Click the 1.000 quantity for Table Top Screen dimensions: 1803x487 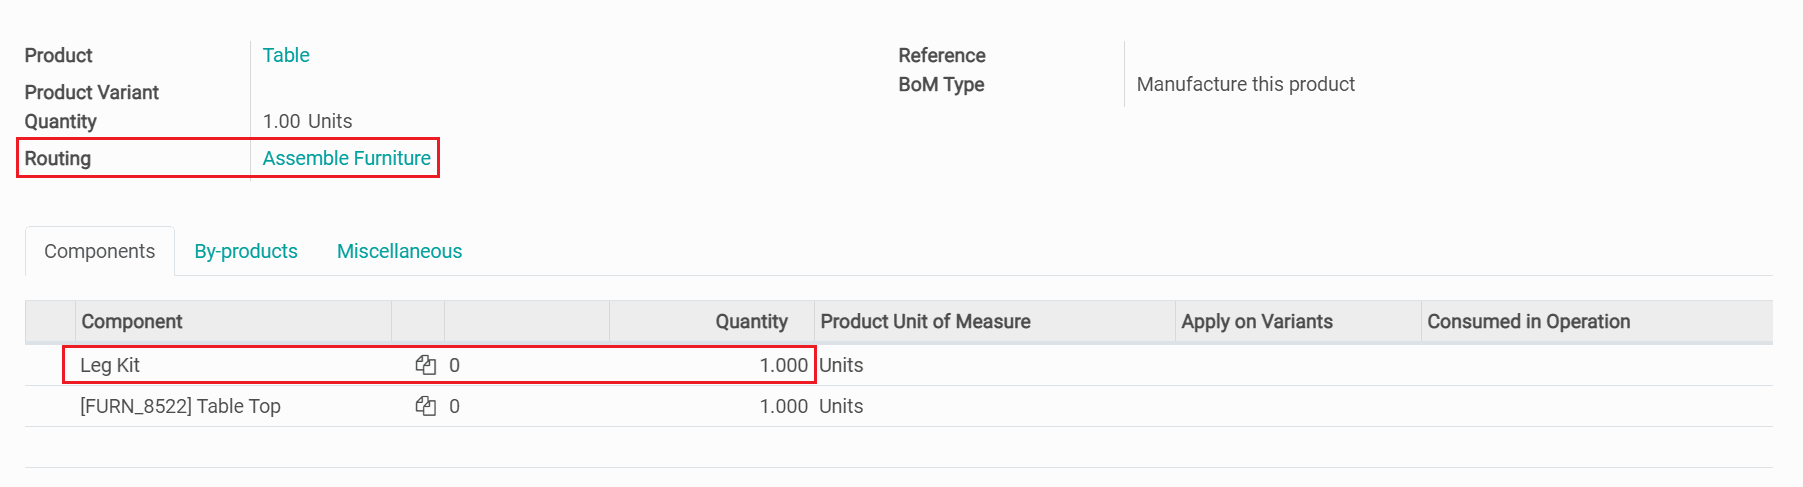coord(783,406)
